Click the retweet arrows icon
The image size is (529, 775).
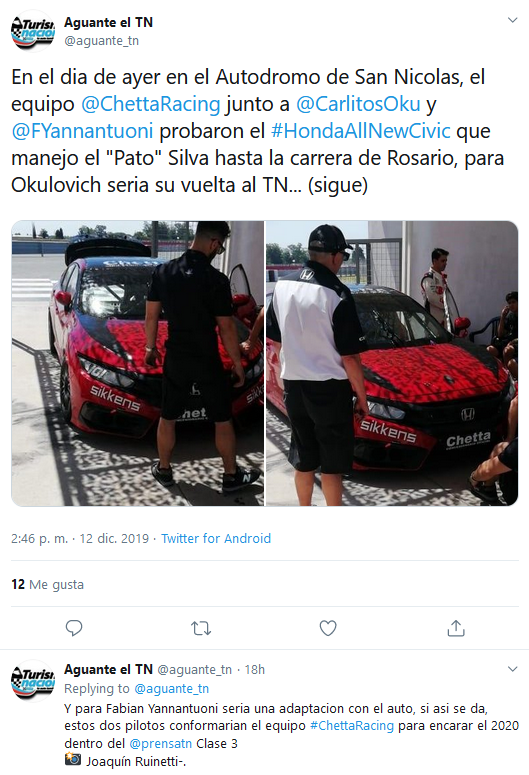tap(201, 628)
